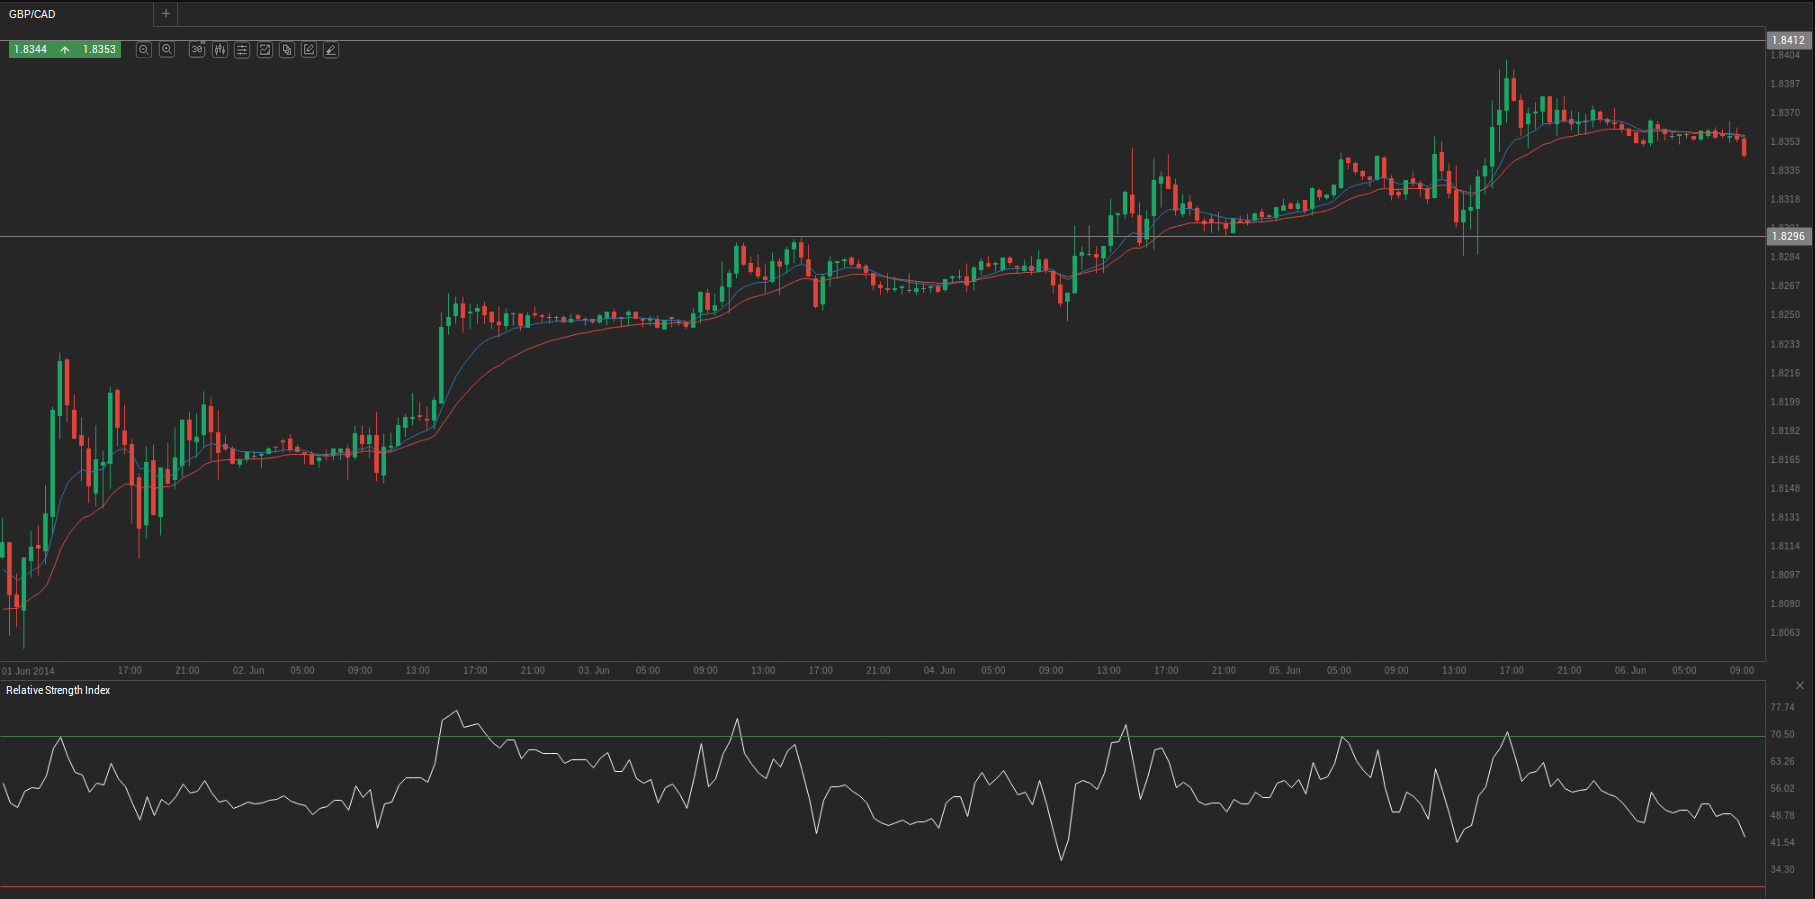Image resolution: width=1815 pixels, height=899 pixels.
Task: Click the 34.30 RSI axis value
Action: 1782,870
